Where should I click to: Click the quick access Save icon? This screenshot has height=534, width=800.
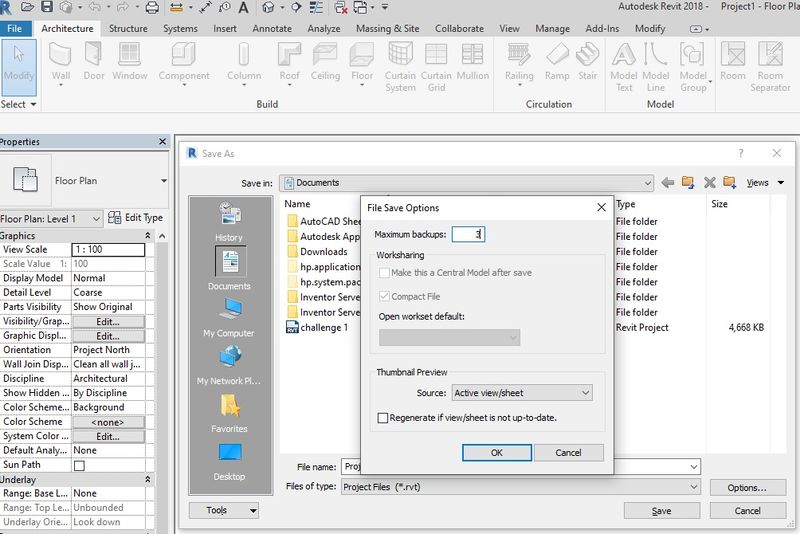pyautogui.click(x=47, y=7)
